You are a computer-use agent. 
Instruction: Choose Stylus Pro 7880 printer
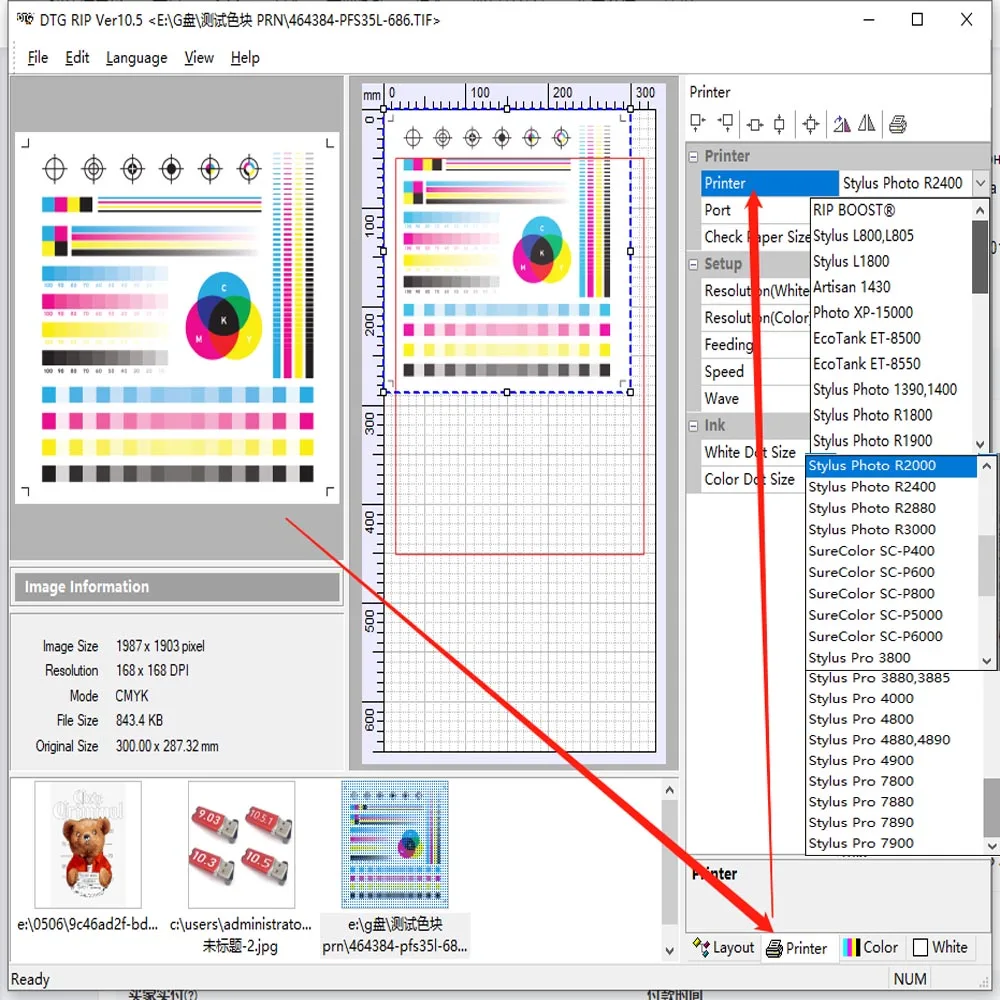click(x=895, y=802)
